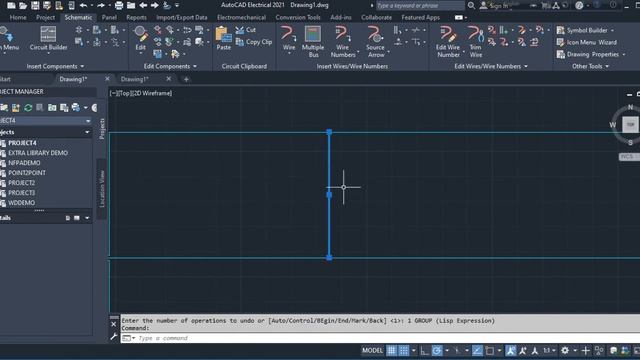Click the Save icon in quick access toolbar
The height and width of the screenshot is (360, 640).
[x=35, y=5]
